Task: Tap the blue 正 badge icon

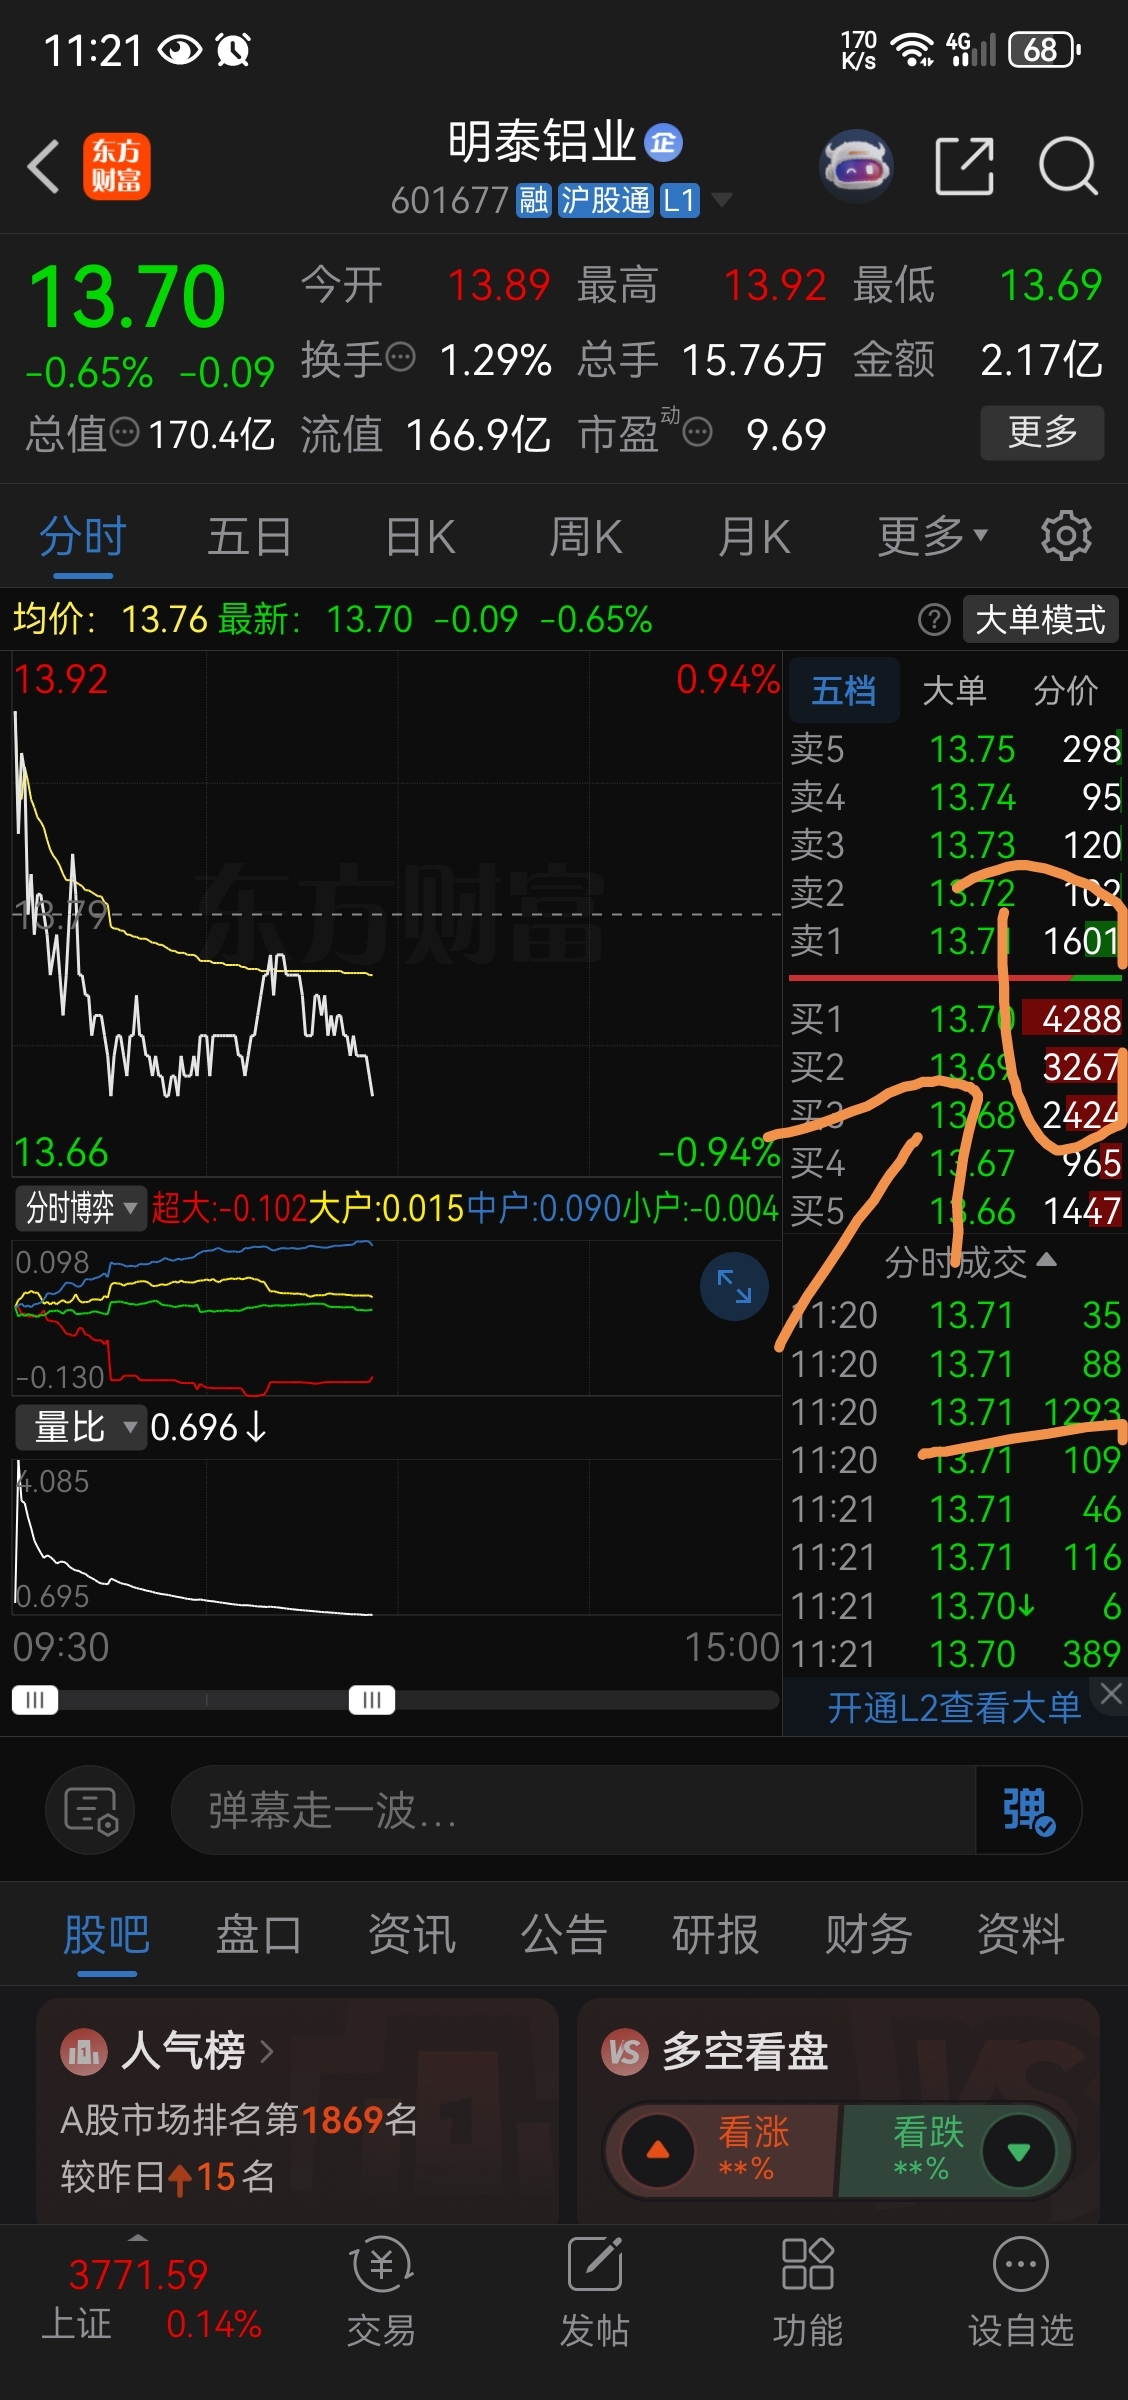Action: click(x=663, y=143)
